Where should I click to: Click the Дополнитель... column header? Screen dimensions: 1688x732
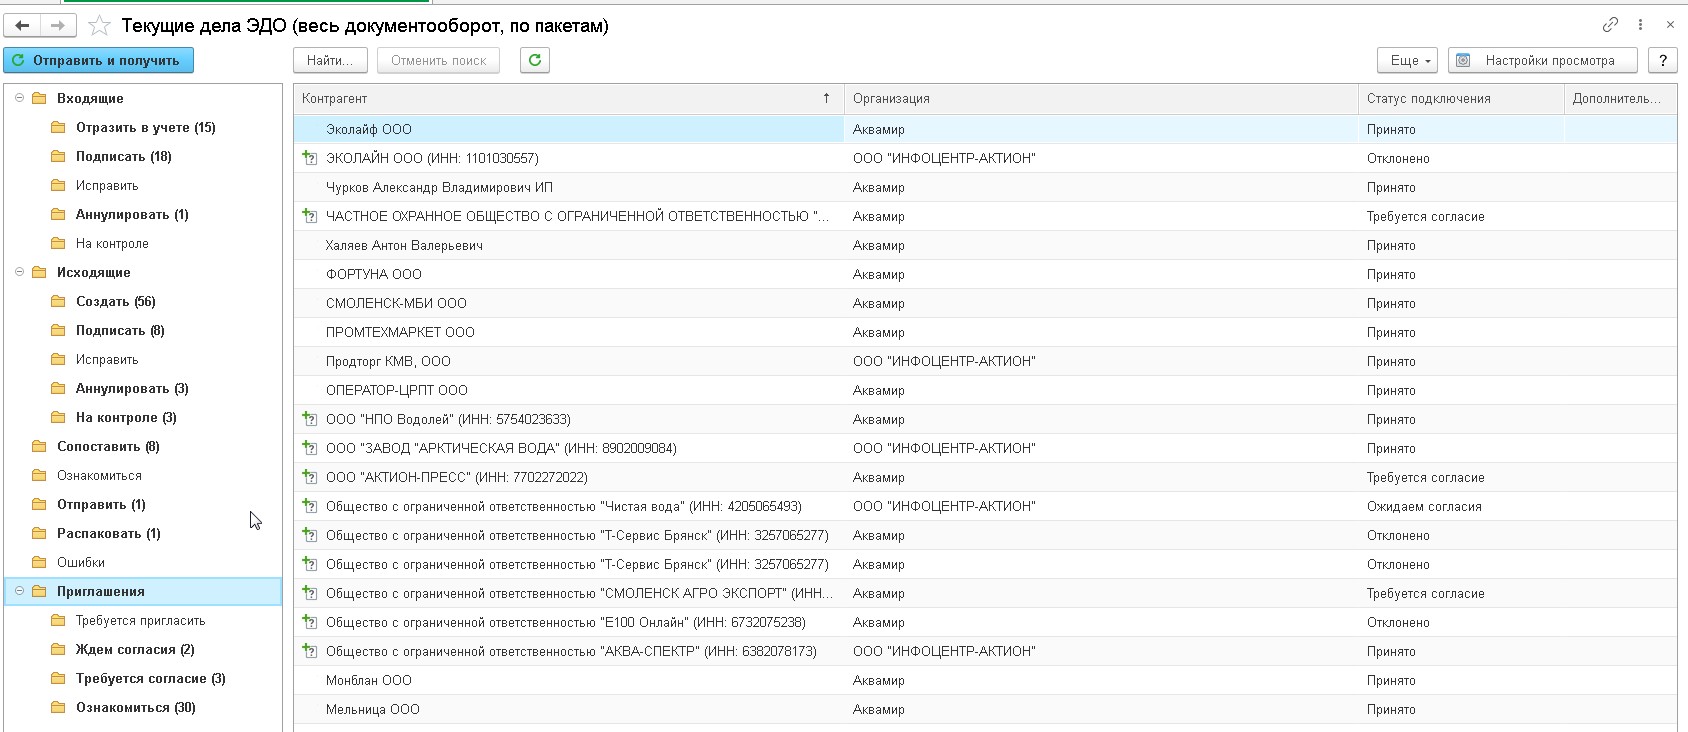[1620, 98]
